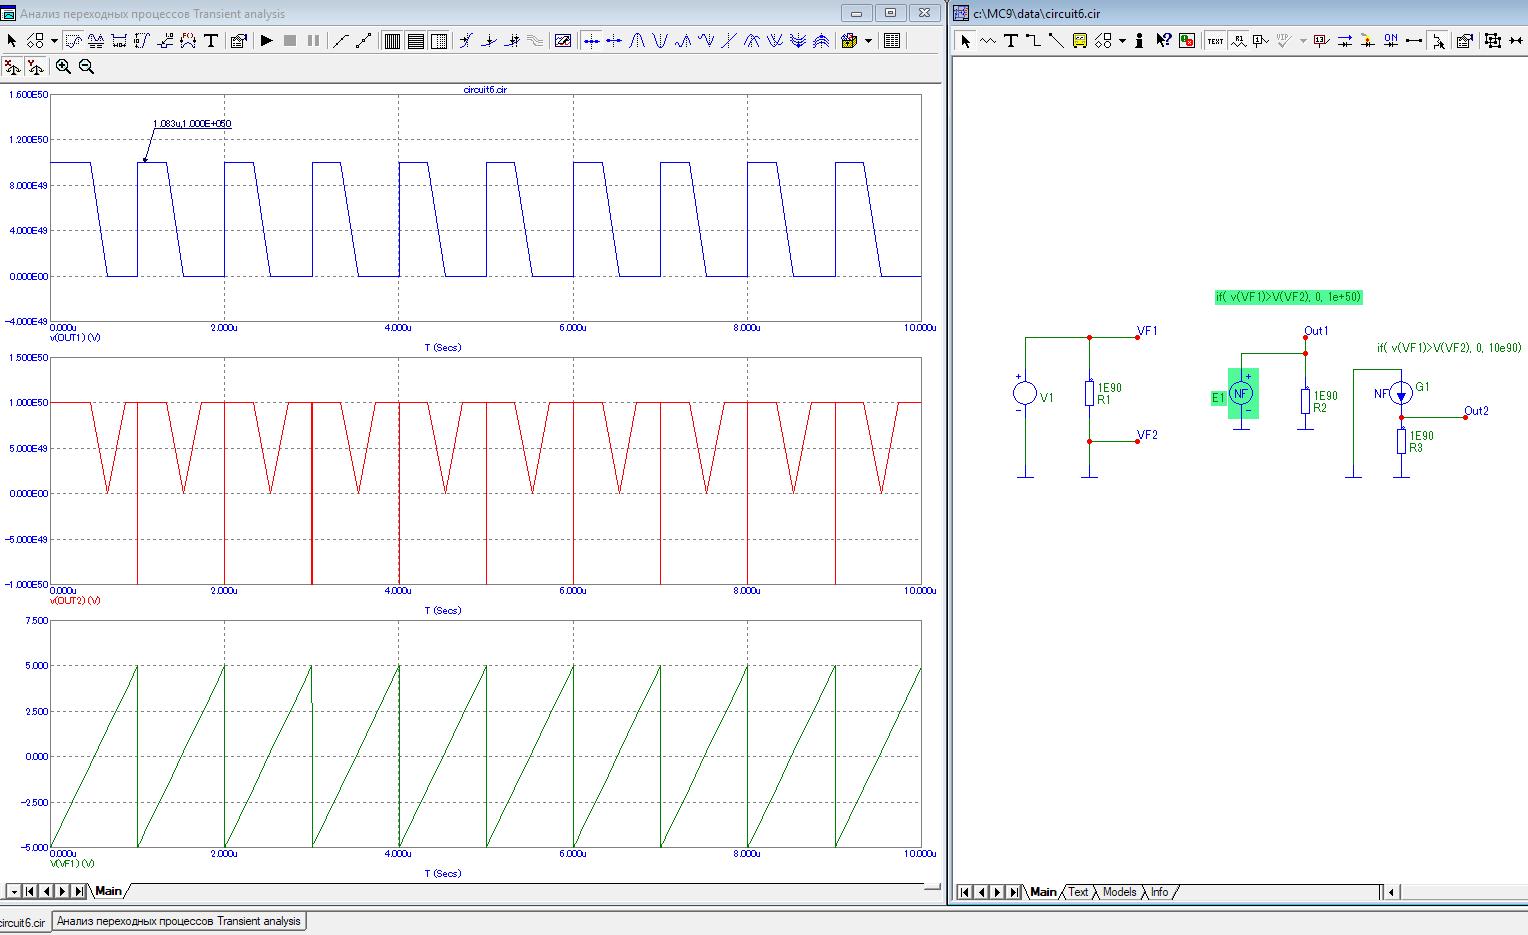Screen dimensions: 1528x935
Task: Zoom in on the plot
Action: click(x=63, y=67)
